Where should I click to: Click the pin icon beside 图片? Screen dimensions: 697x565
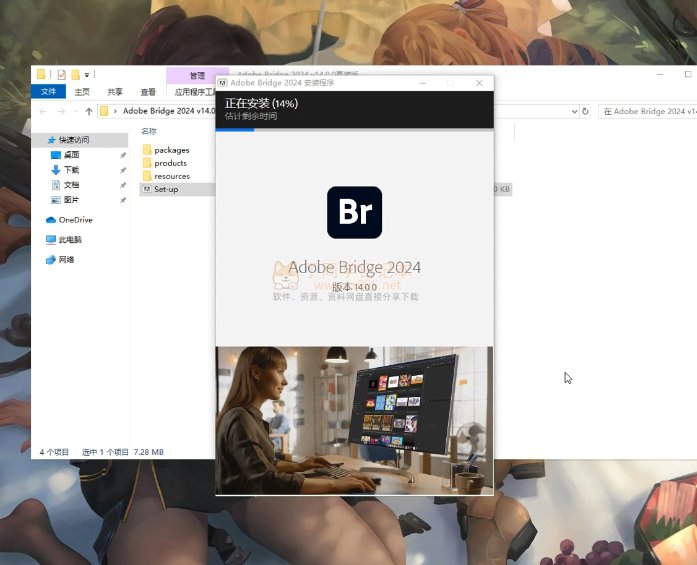(x=123, y=200)
